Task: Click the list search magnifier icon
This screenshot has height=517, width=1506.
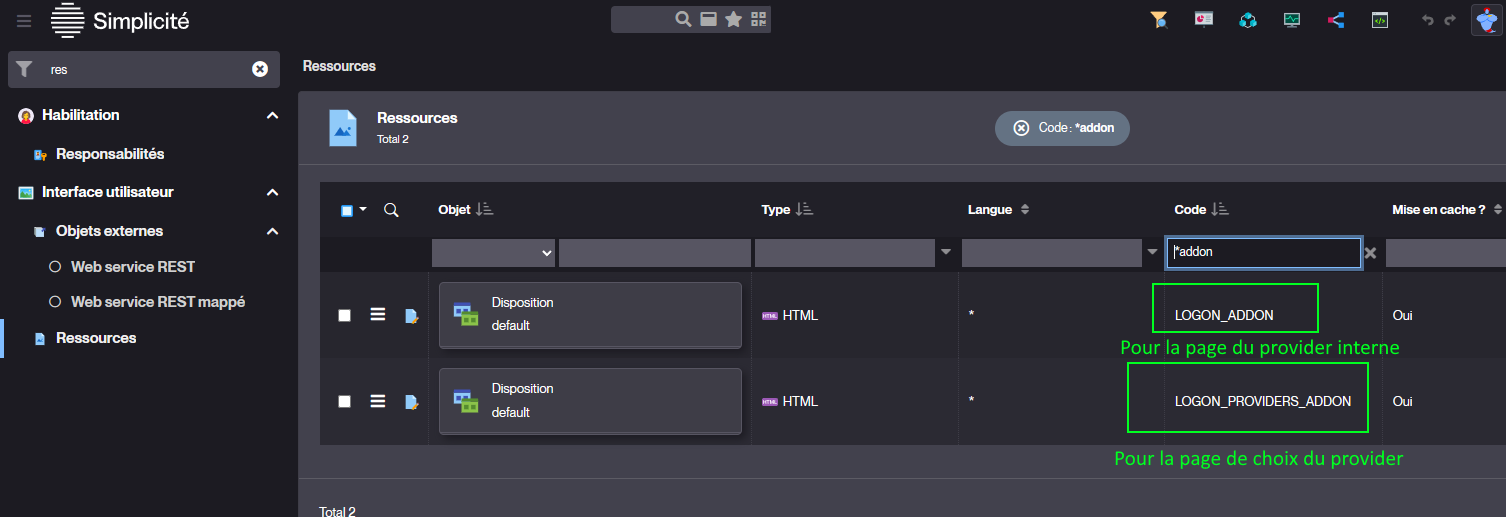Action: point(391,210)
